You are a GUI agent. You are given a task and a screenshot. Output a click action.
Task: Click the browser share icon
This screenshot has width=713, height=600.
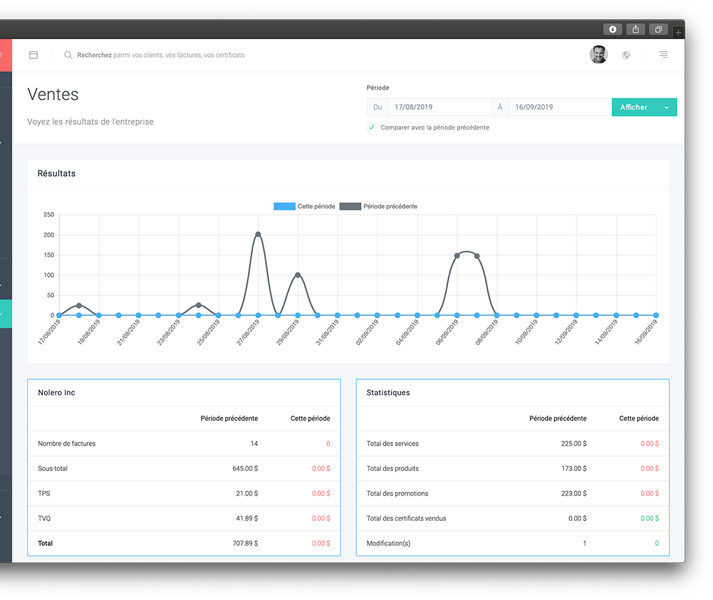pos(635,29)
